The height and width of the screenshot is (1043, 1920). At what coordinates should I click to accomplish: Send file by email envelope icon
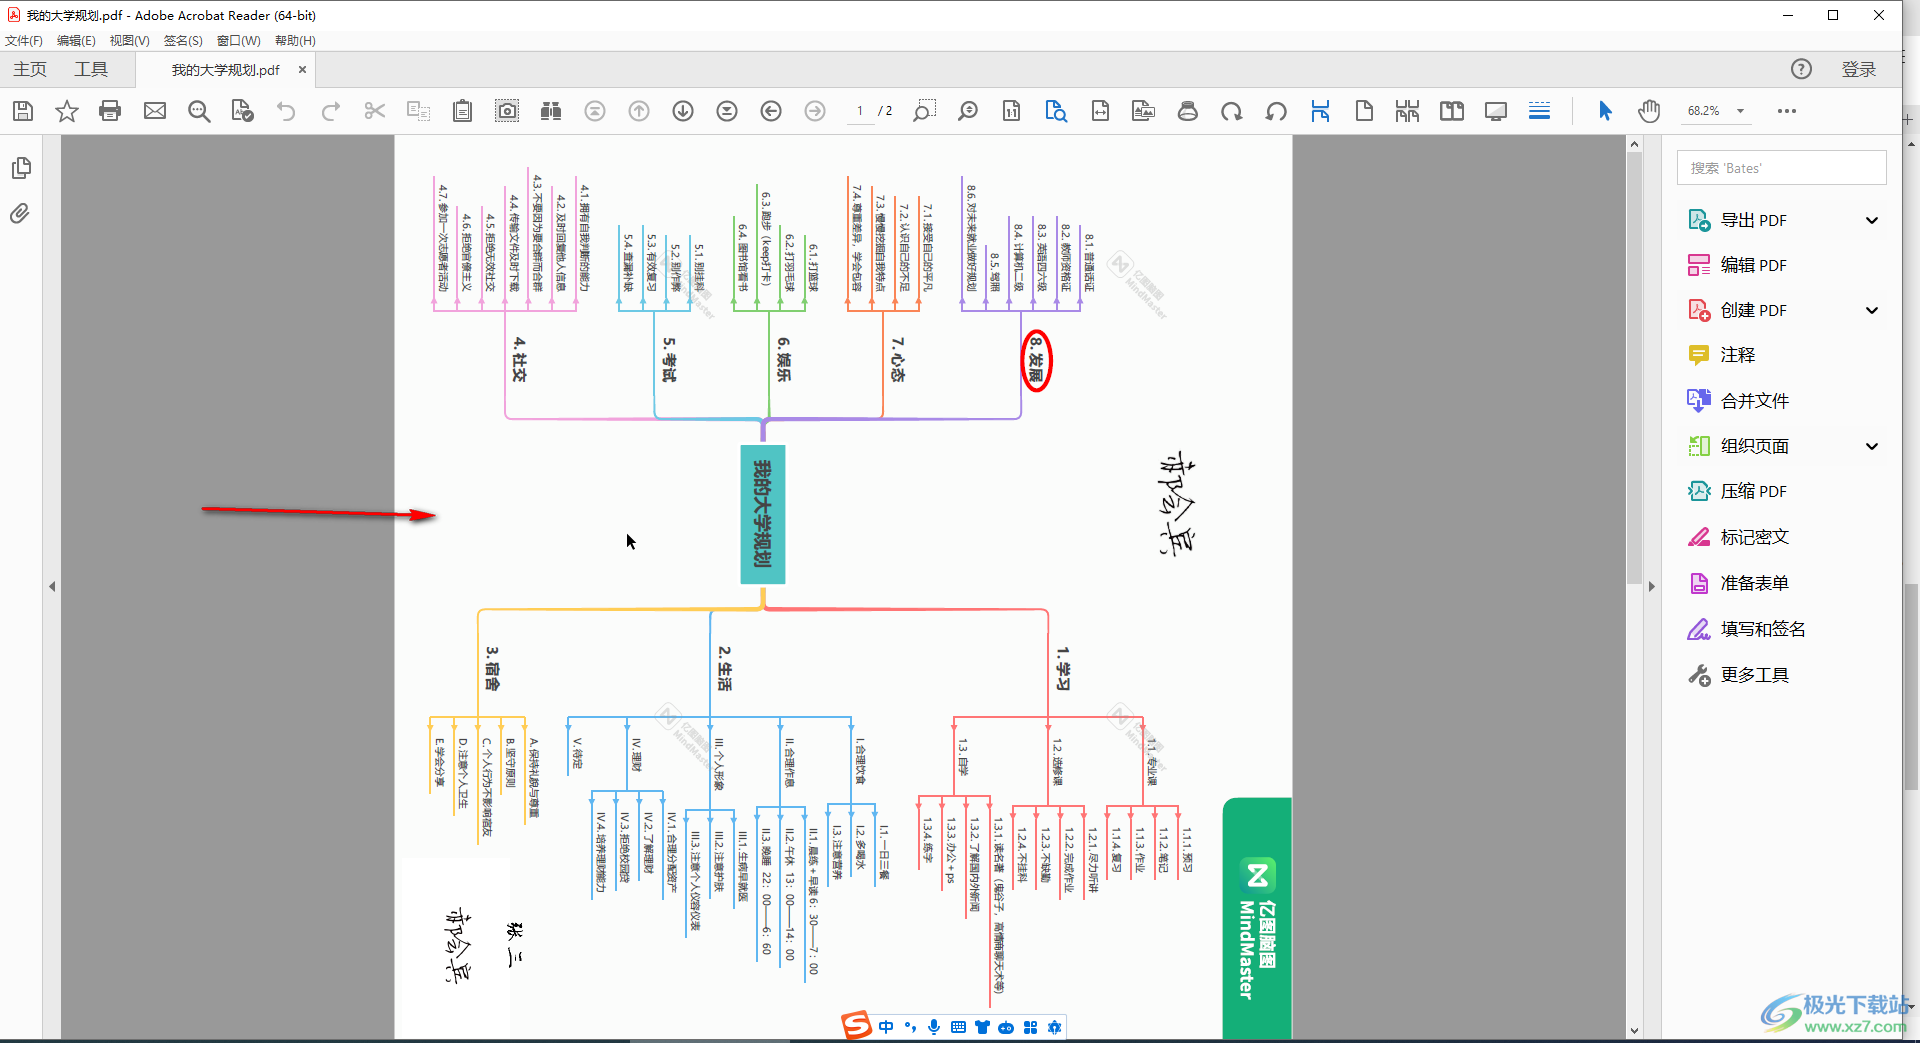point(155,111)
